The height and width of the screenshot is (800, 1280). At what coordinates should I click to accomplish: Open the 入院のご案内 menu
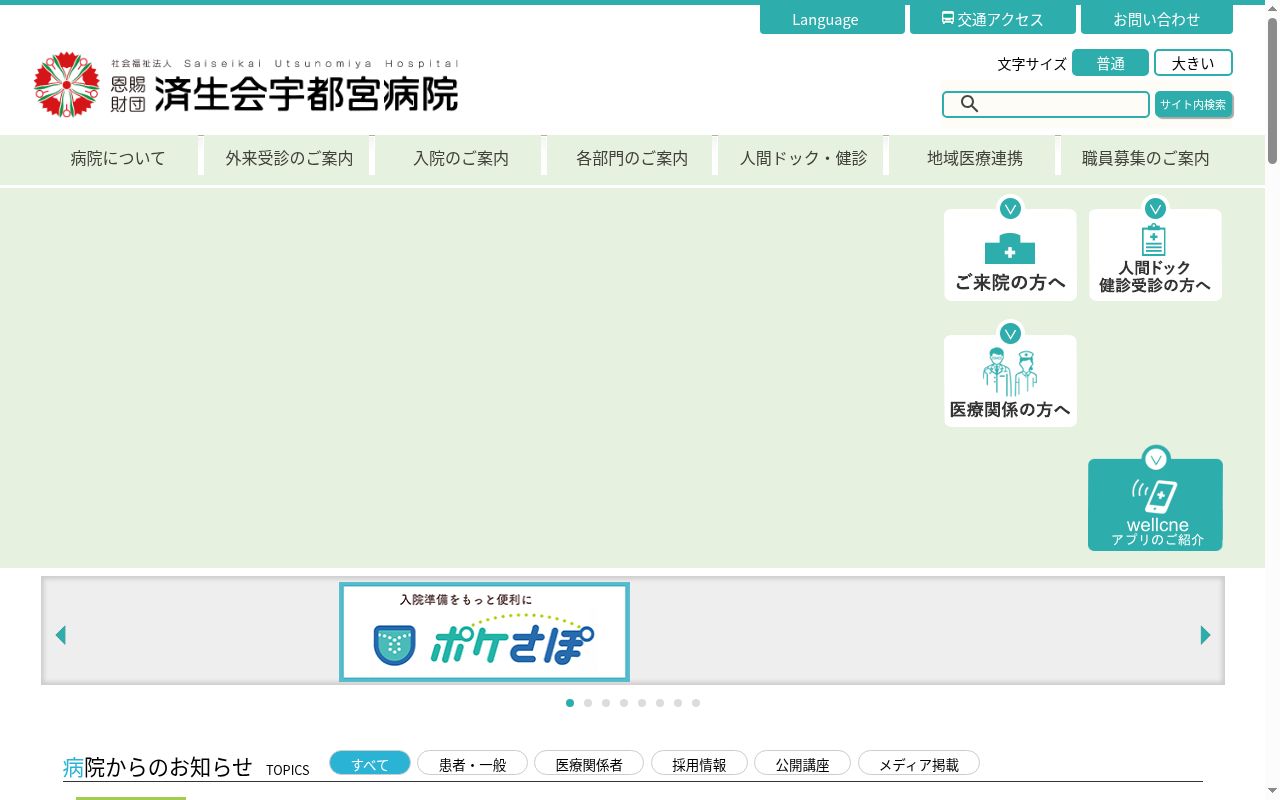(461, 158)
